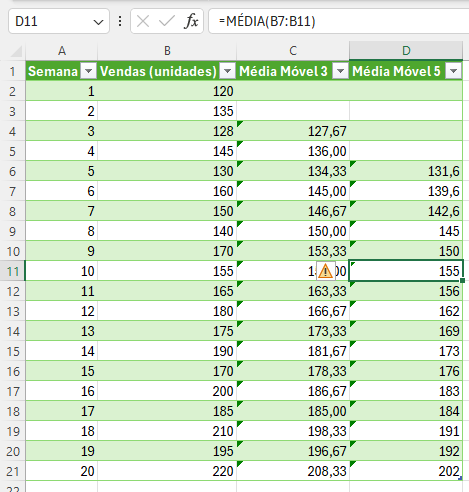The image size is (469, 492).
Task: Click the formula bar text =MÉDIA(B7:B11)
Action: [x=267, y=21]
